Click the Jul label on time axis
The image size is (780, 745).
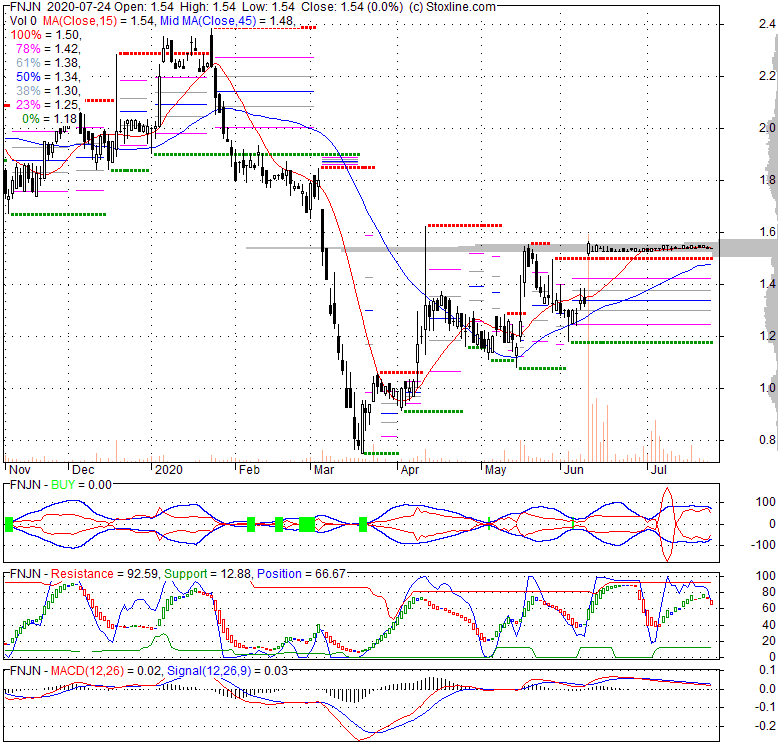(659, 470)
